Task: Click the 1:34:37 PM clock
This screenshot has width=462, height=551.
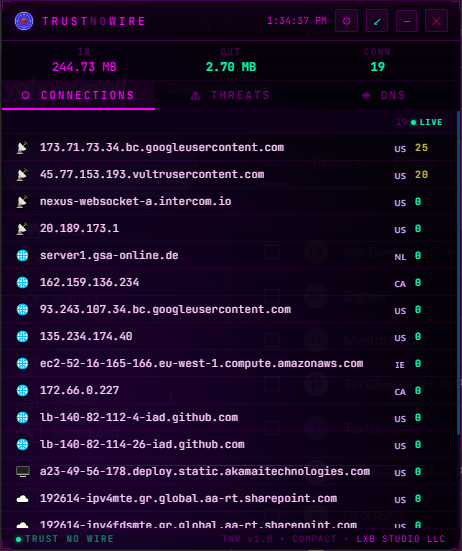Action: (x=297, y=21)
